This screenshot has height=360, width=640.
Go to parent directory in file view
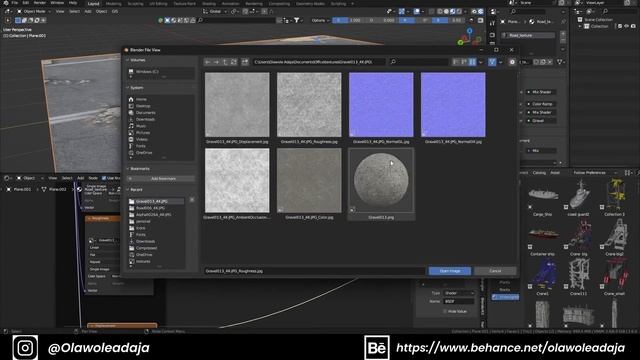[225, 62]
